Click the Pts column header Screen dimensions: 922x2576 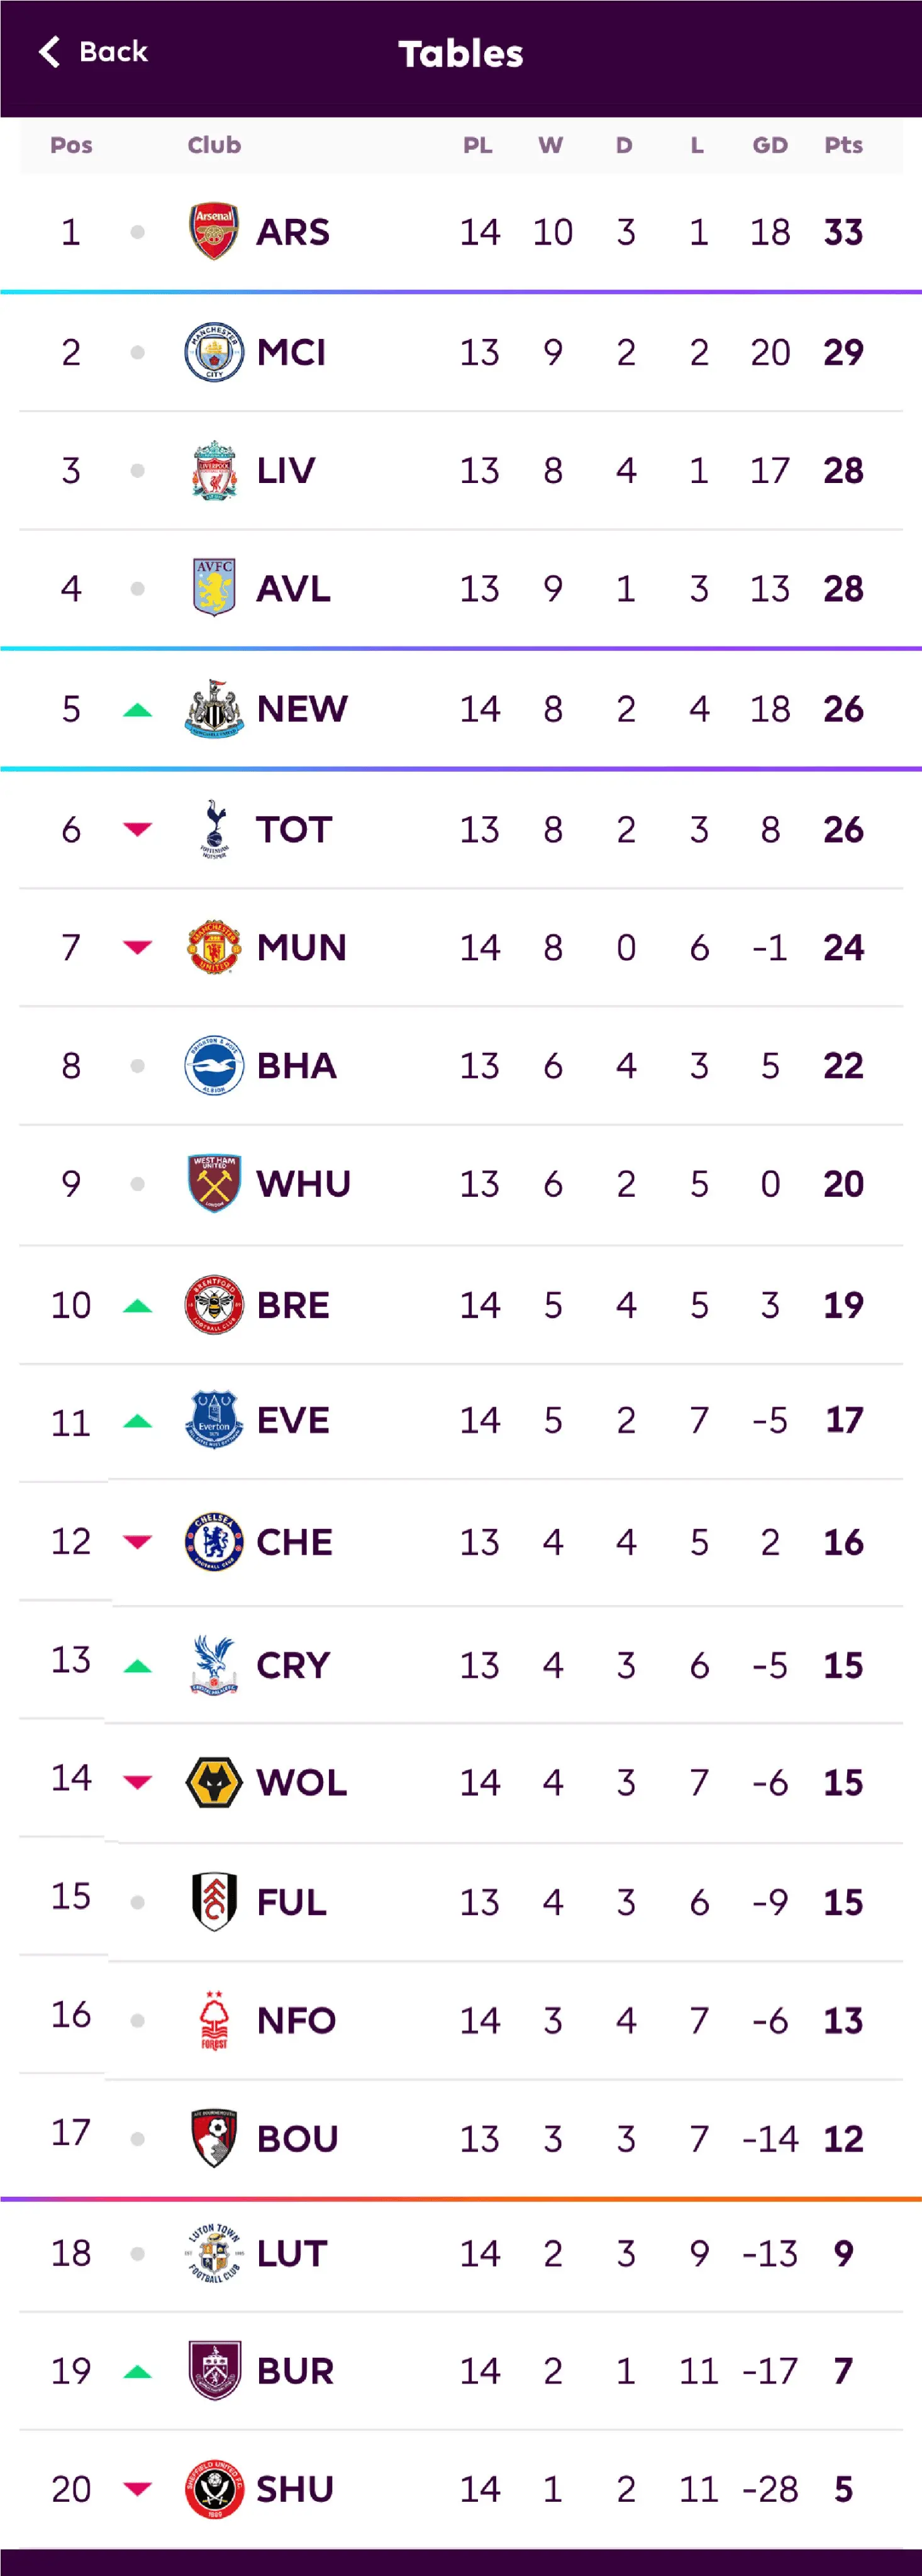(x=843, y=145)
